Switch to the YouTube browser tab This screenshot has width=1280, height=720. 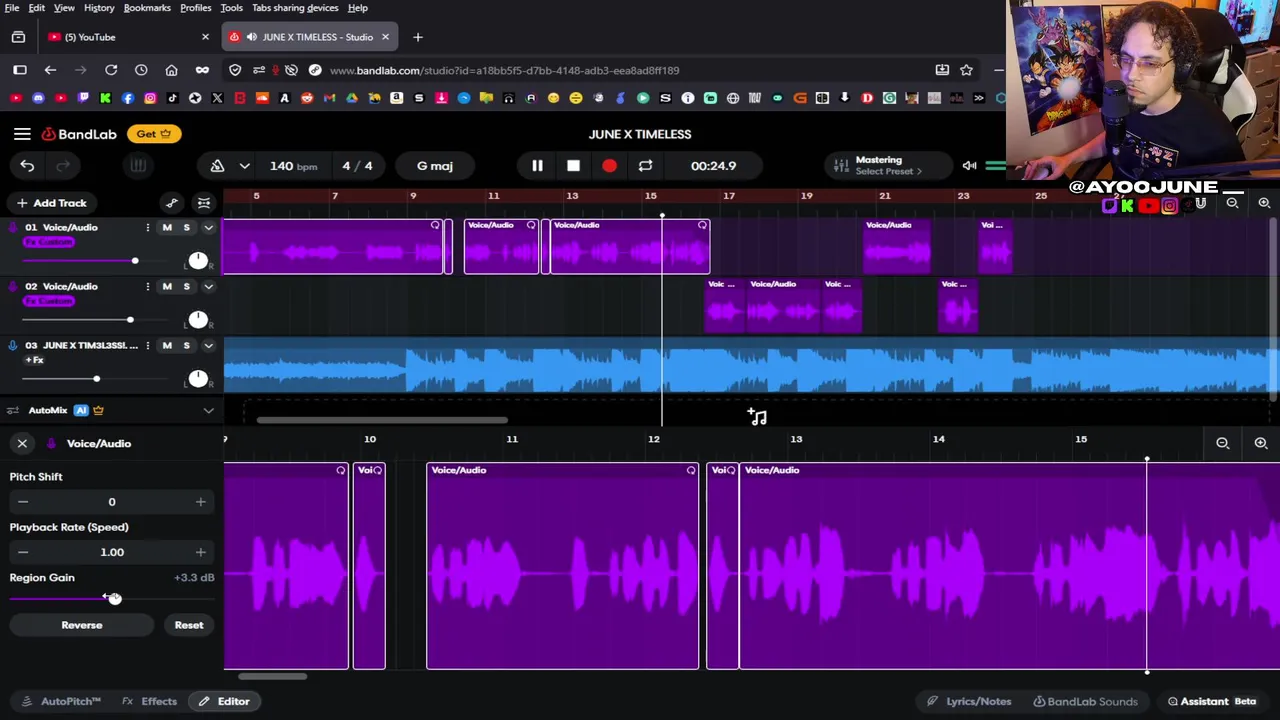point(130,37)
